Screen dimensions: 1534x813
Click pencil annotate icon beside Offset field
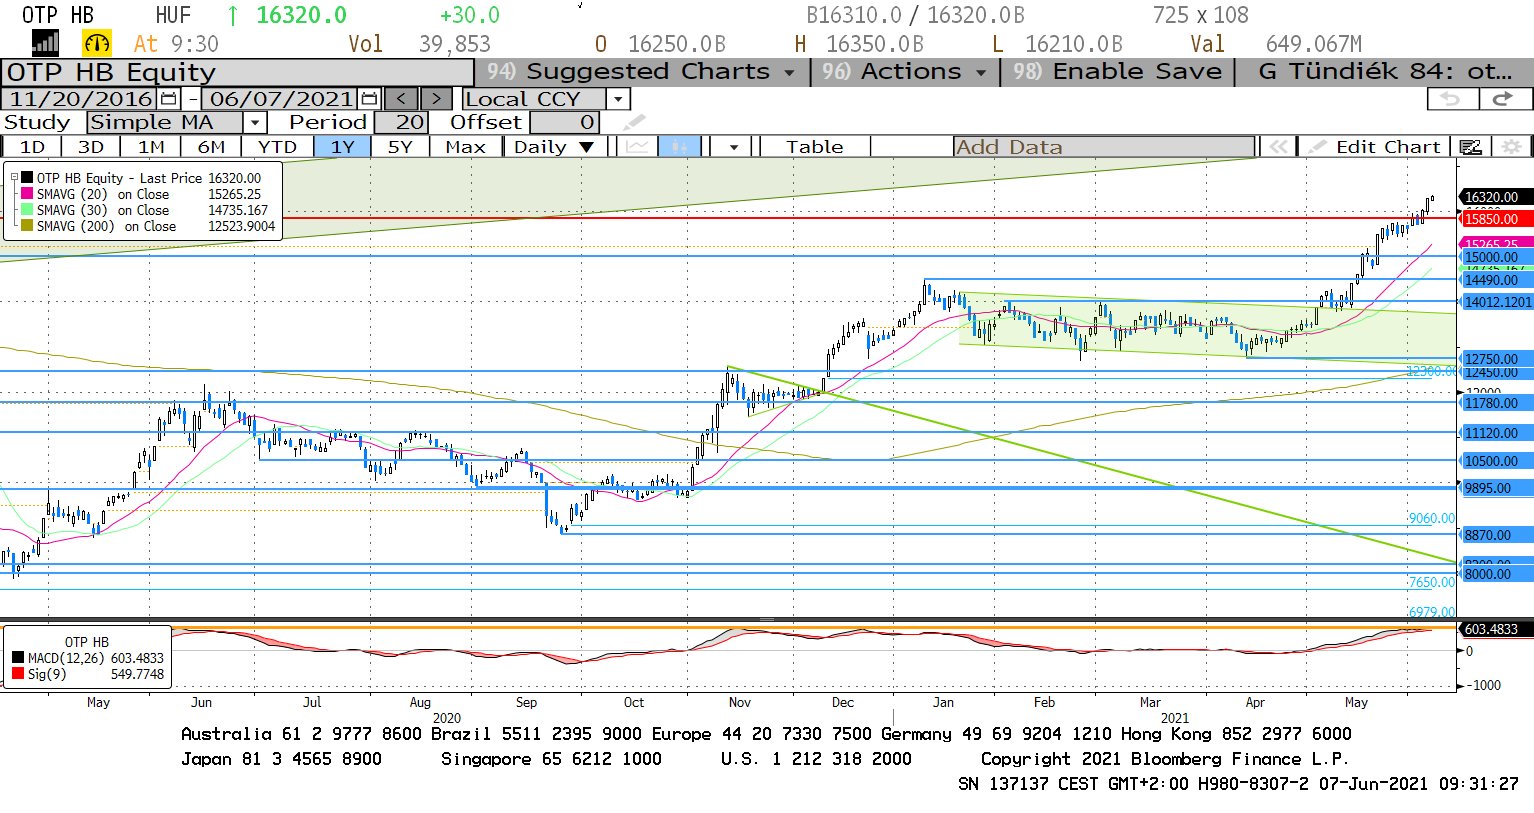tap(634, 123)
